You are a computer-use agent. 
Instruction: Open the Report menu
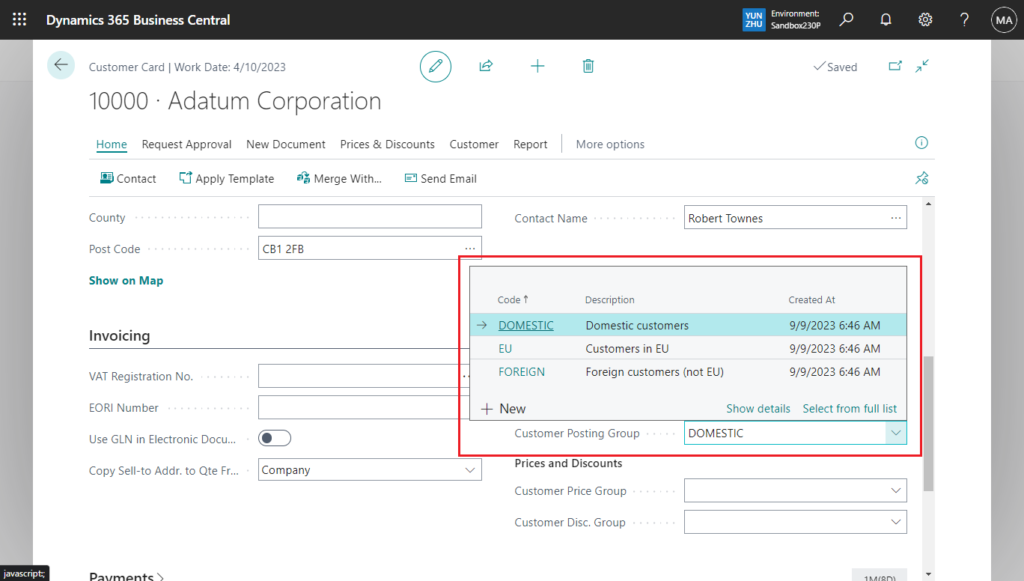click(x=530, y=144)
